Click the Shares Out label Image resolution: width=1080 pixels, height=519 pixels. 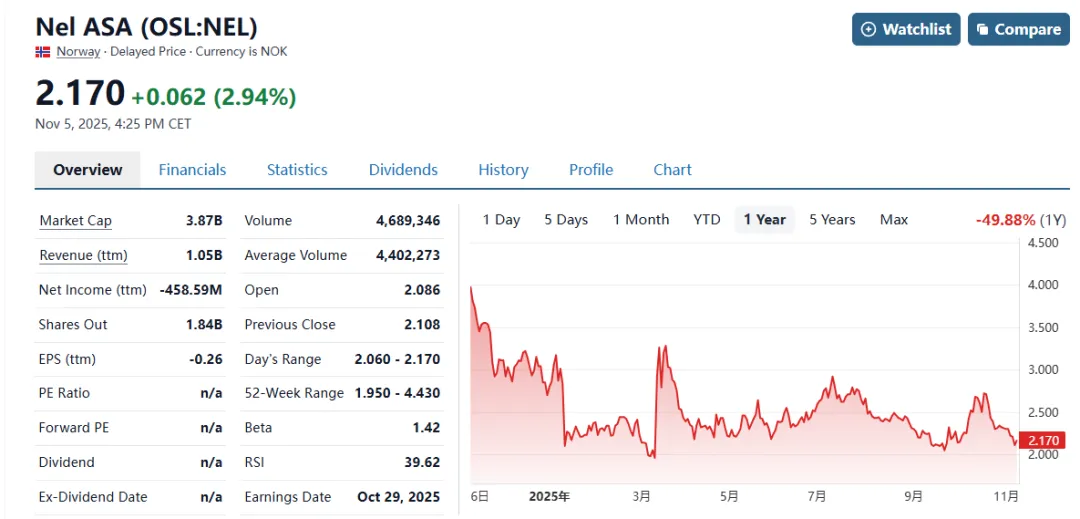tap(73, 324)
